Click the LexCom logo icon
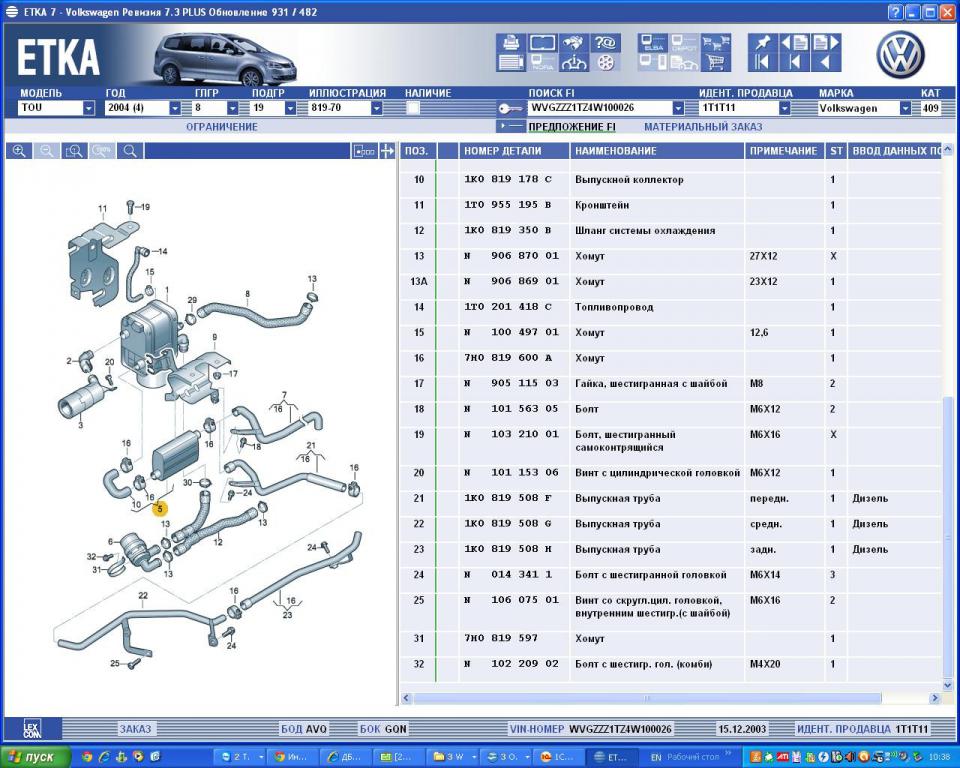960x768 pixels. (32, 728)
